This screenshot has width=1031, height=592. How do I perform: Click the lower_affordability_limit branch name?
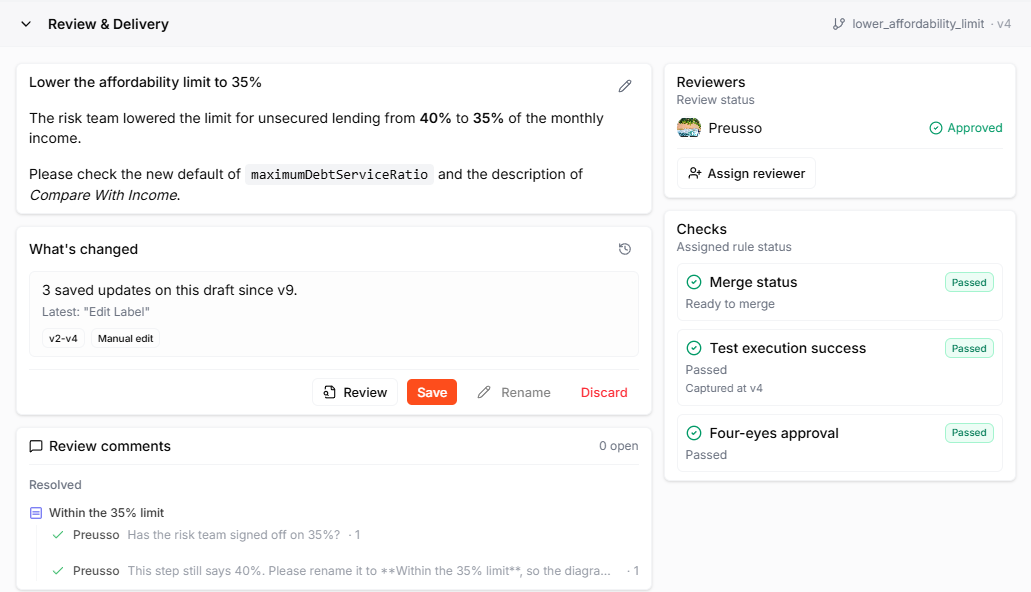(x=918, y=24)
